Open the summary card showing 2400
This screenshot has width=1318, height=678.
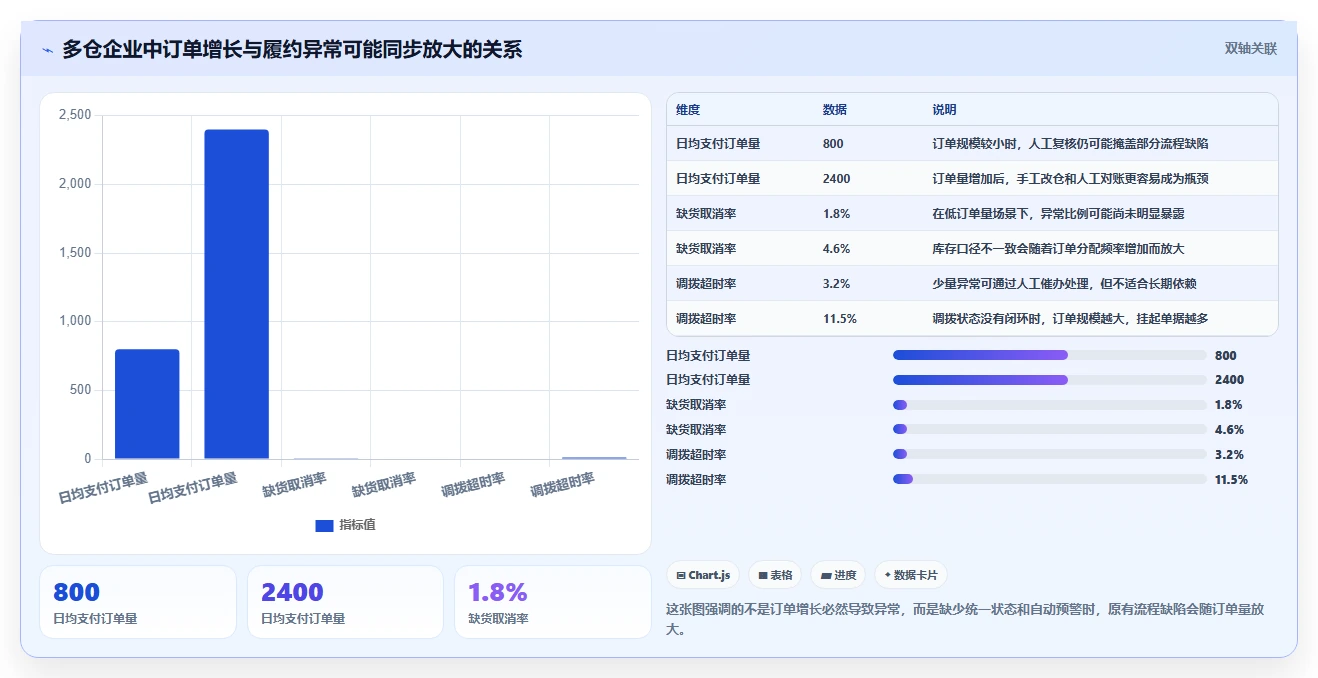[x=345, y=602]
